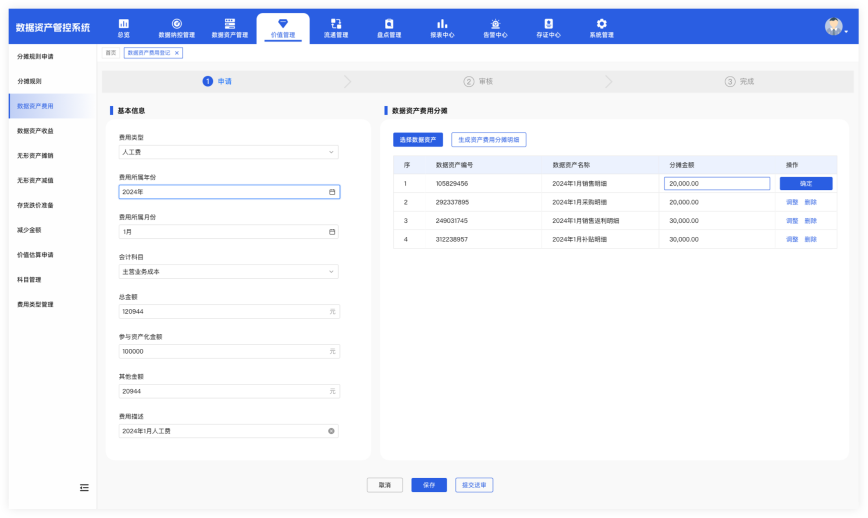Open the 费用所属年份 date picker
This screenshot has height=518, width=868.
pos(331,192)
